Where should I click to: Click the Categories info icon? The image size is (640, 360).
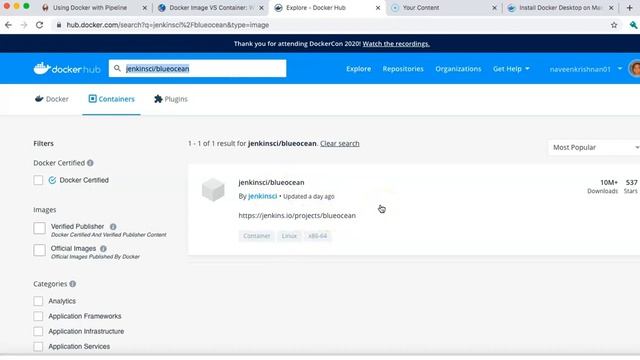(x=73, y=284)
